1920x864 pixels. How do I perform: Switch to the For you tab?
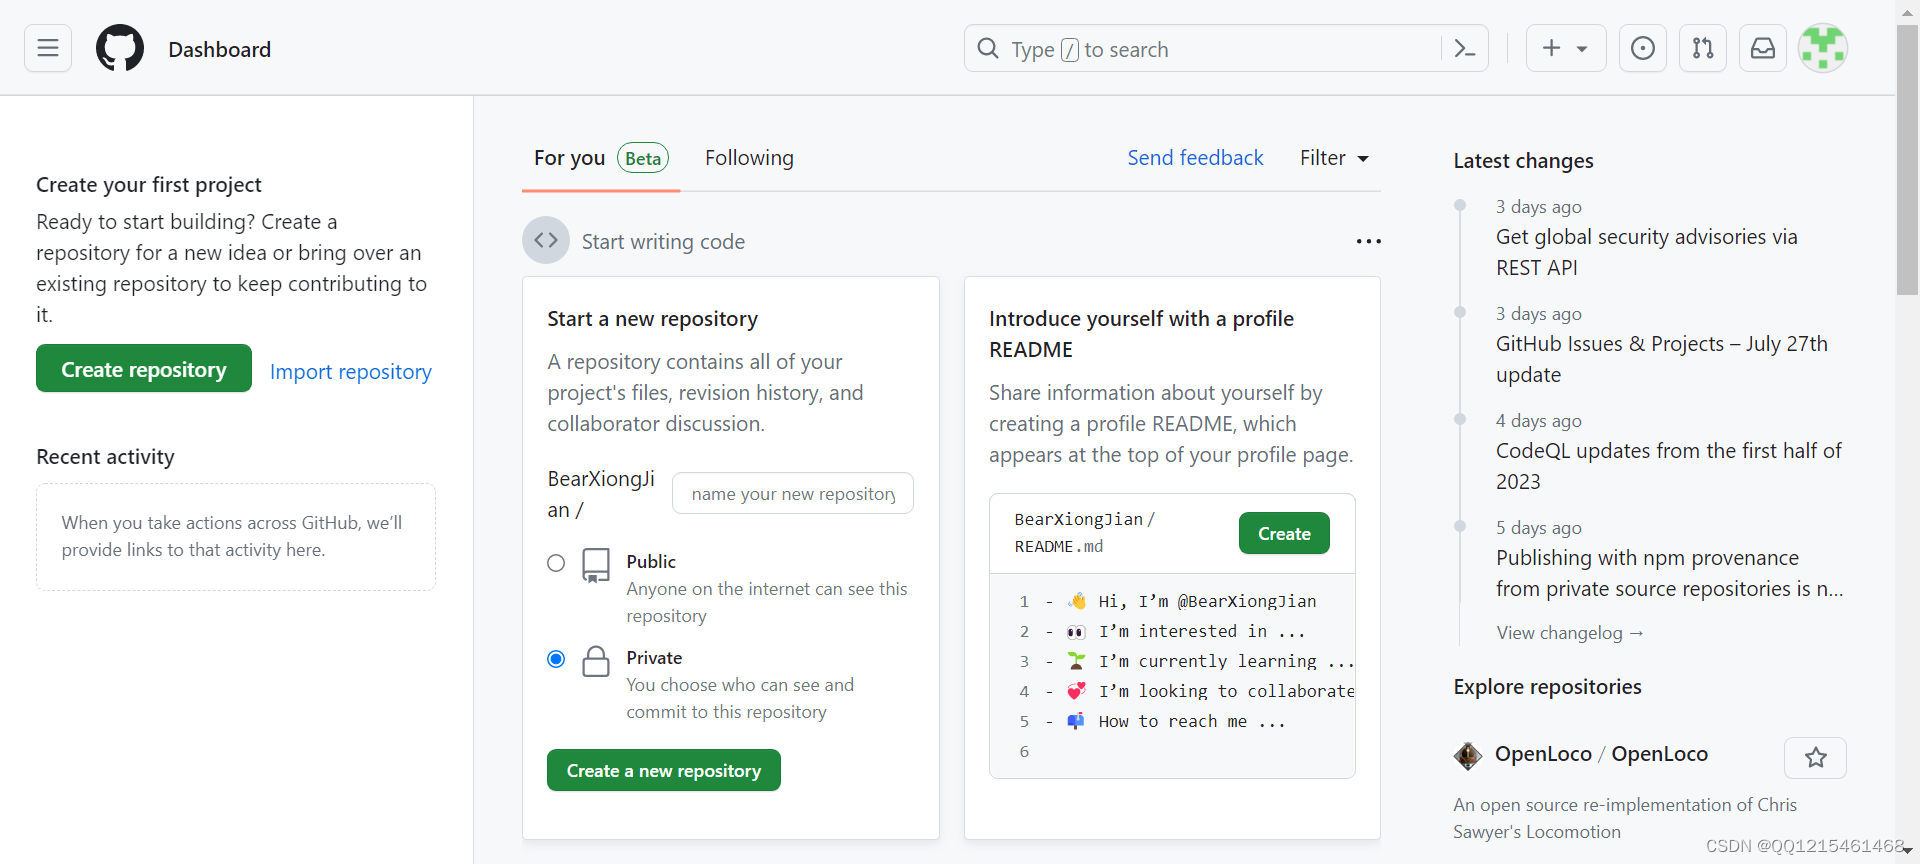pos(600,158)
